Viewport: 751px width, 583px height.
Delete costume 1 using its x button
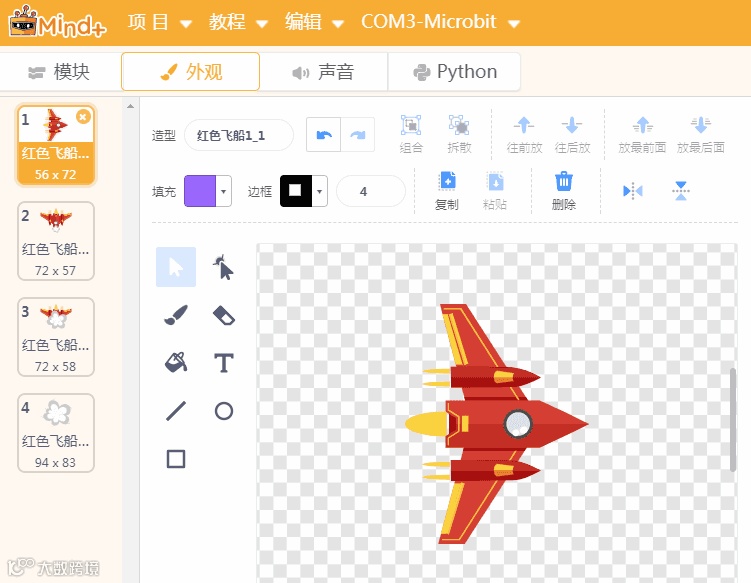click(83, 116)
